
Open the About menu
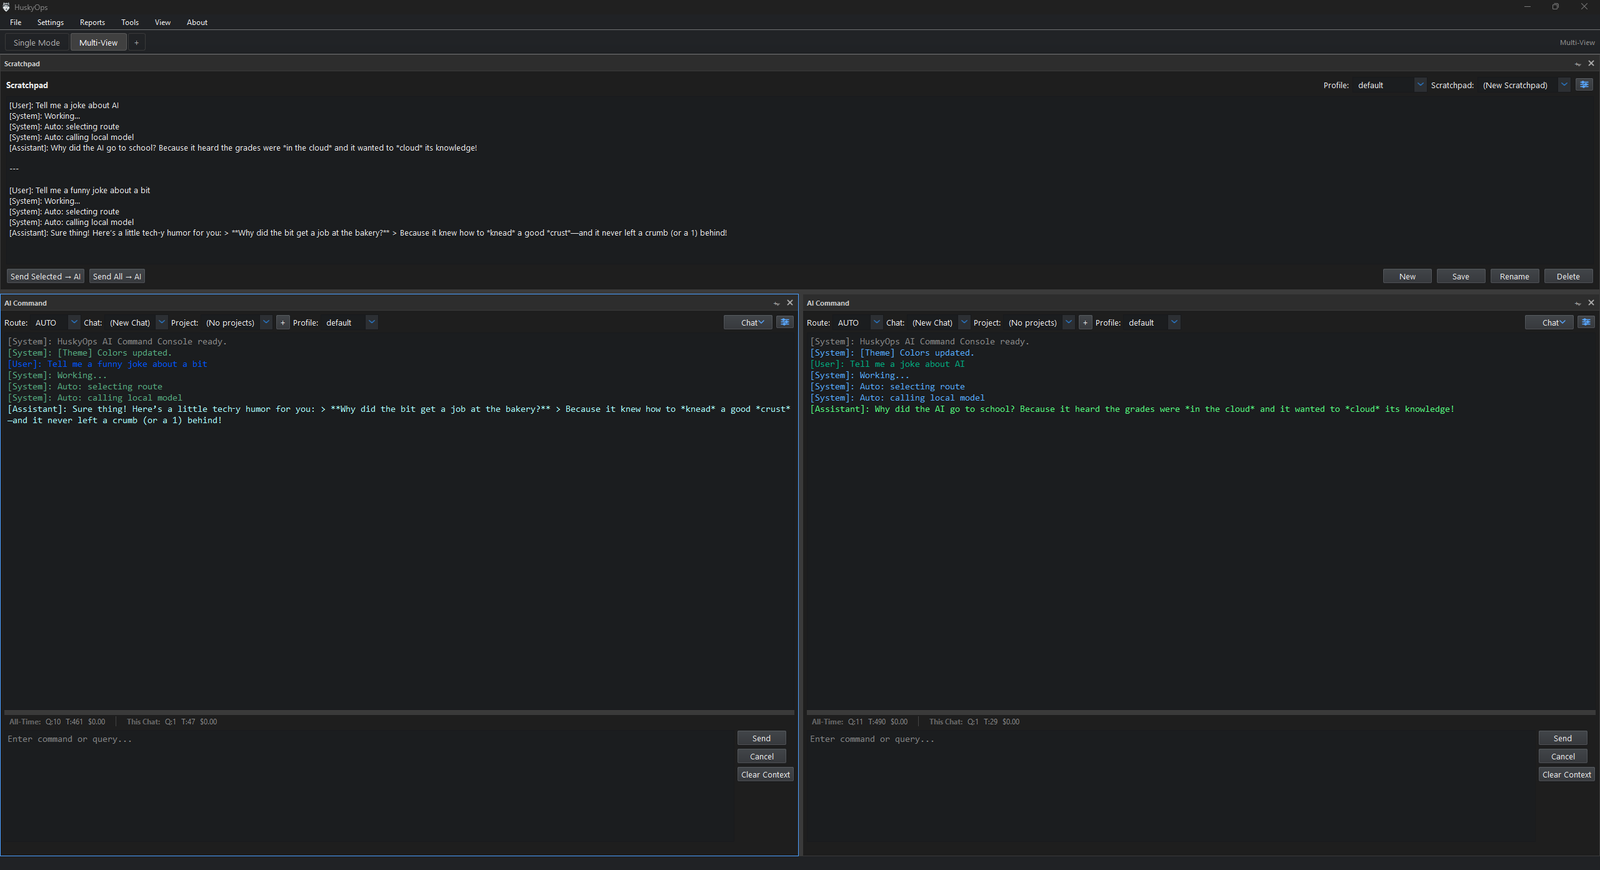point(197,22)
